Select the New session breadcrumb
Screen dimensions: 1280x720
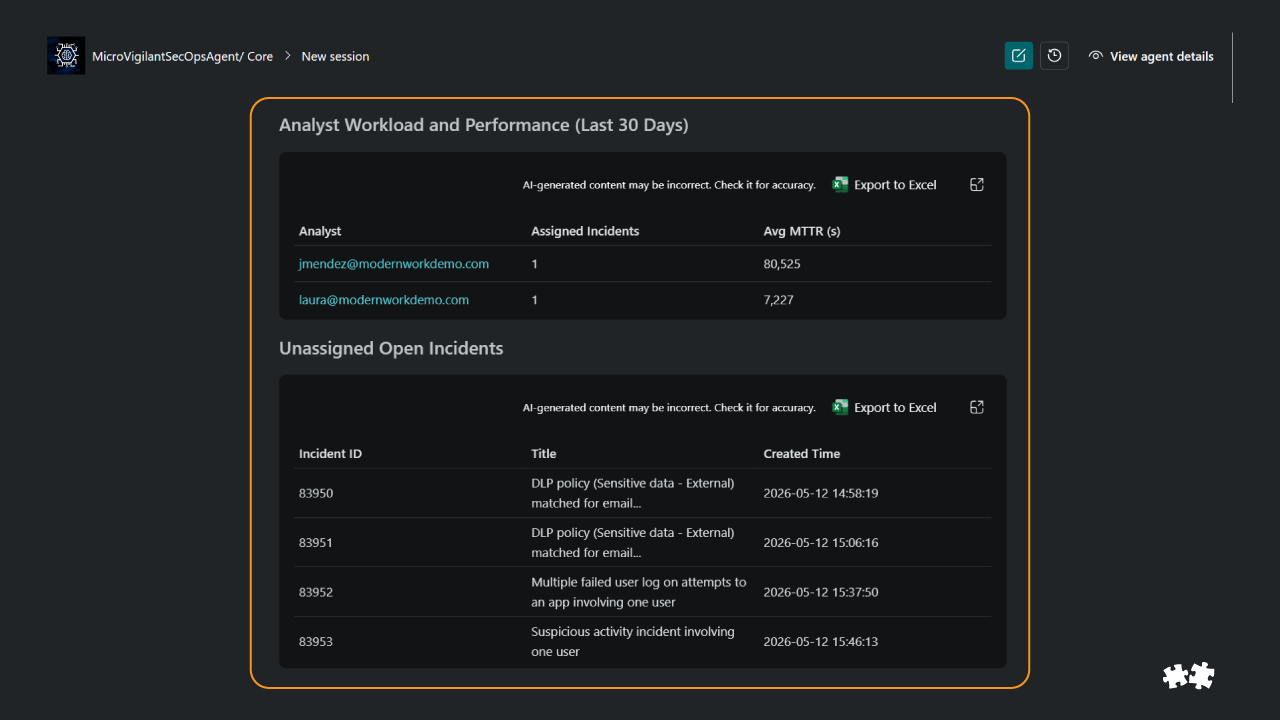[x=335, y=57]
